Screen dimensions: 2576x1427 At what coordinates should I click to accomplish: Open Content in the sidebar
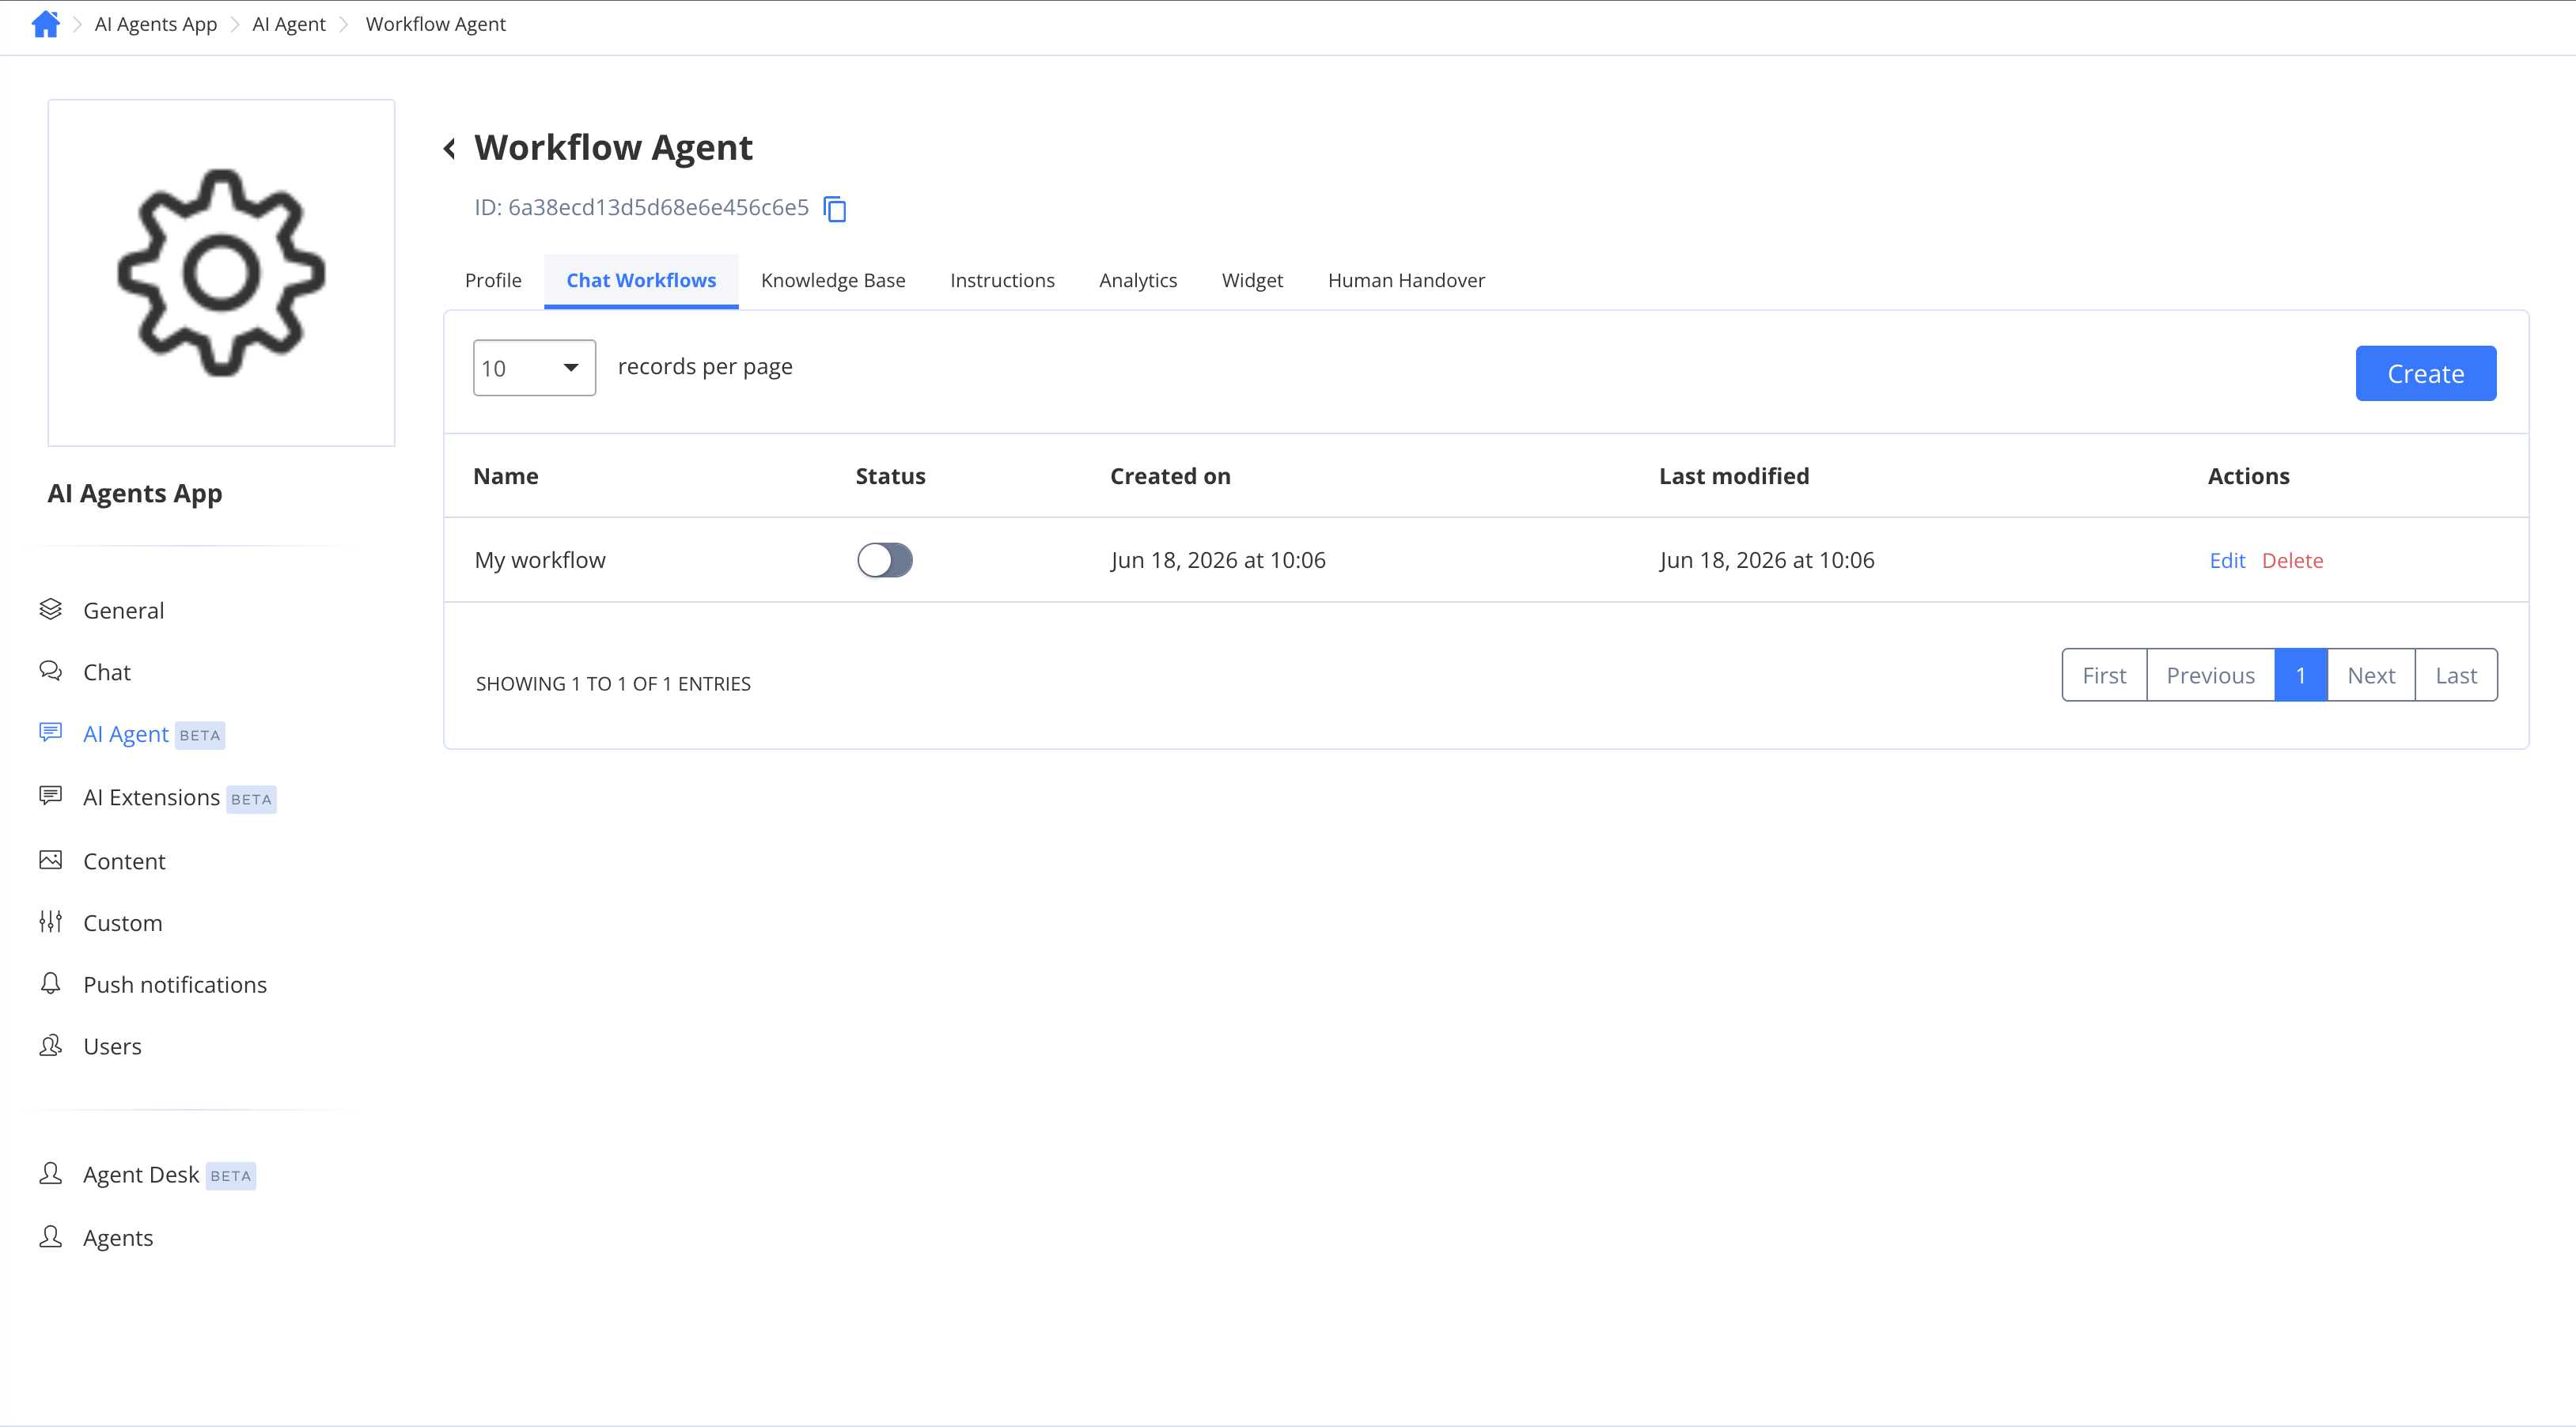pos(124,861)
